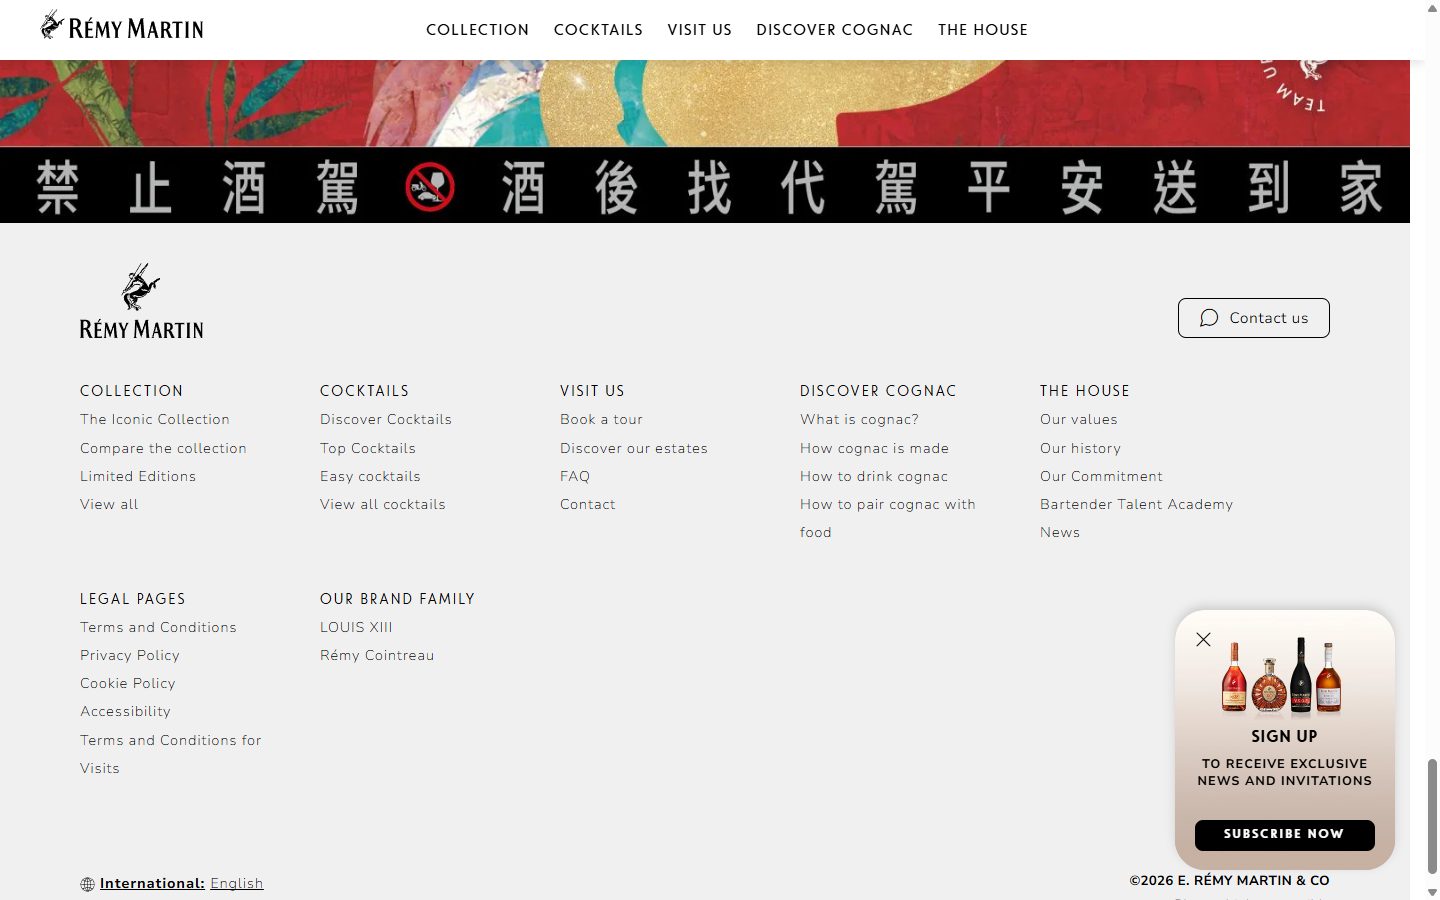
Task: Open Compare the collection link
Action: click(x=163, y=448)
